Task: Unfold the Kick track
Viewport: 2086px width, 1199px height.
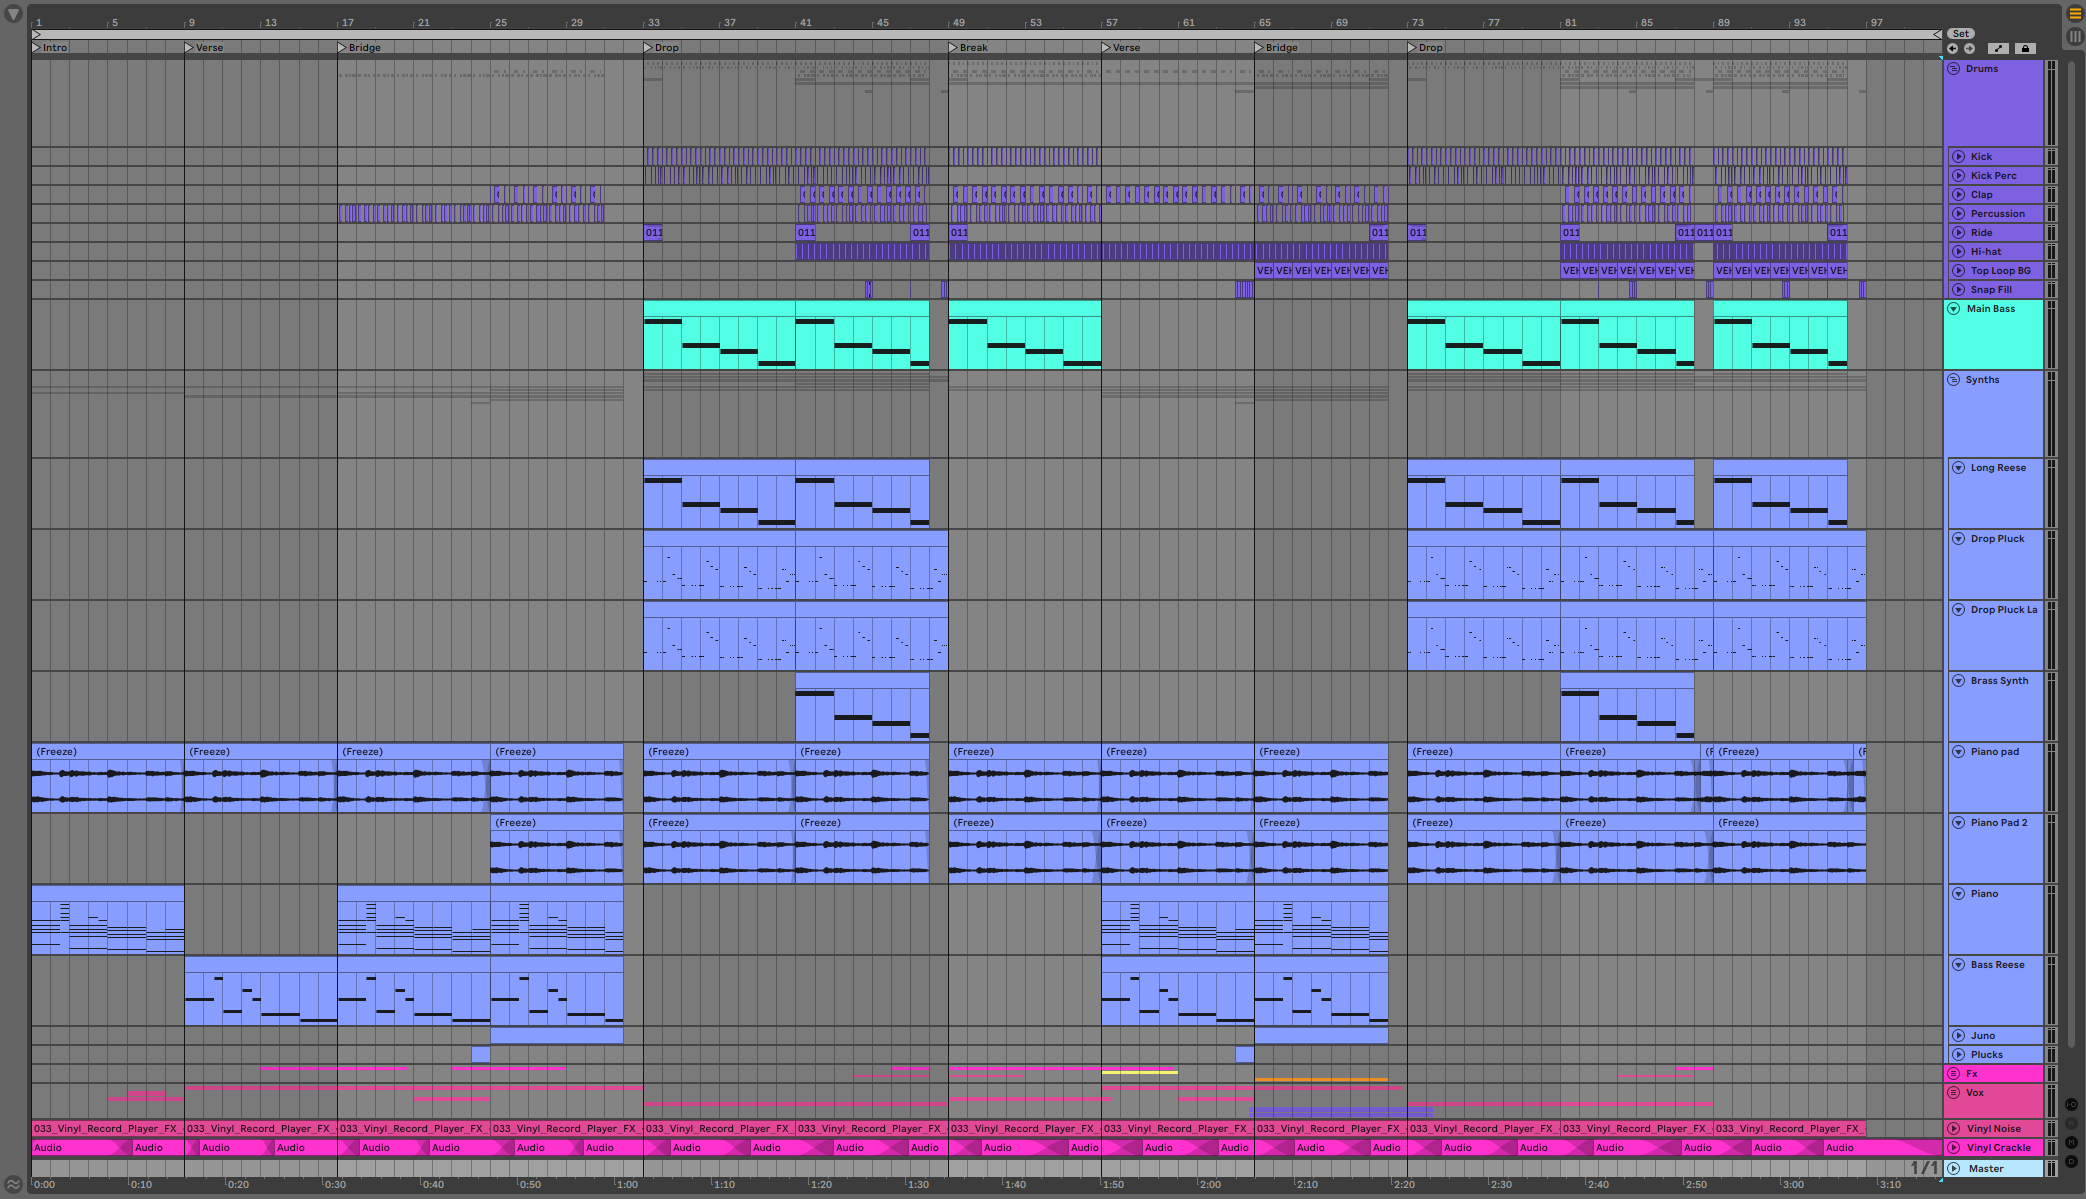Action: 1958,157
